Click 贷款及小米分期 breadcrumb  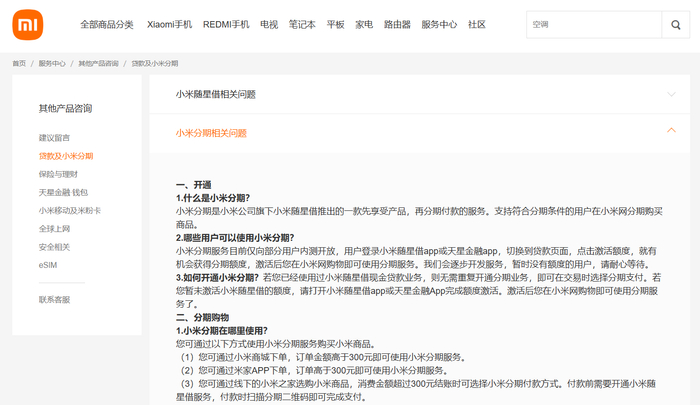154,63
